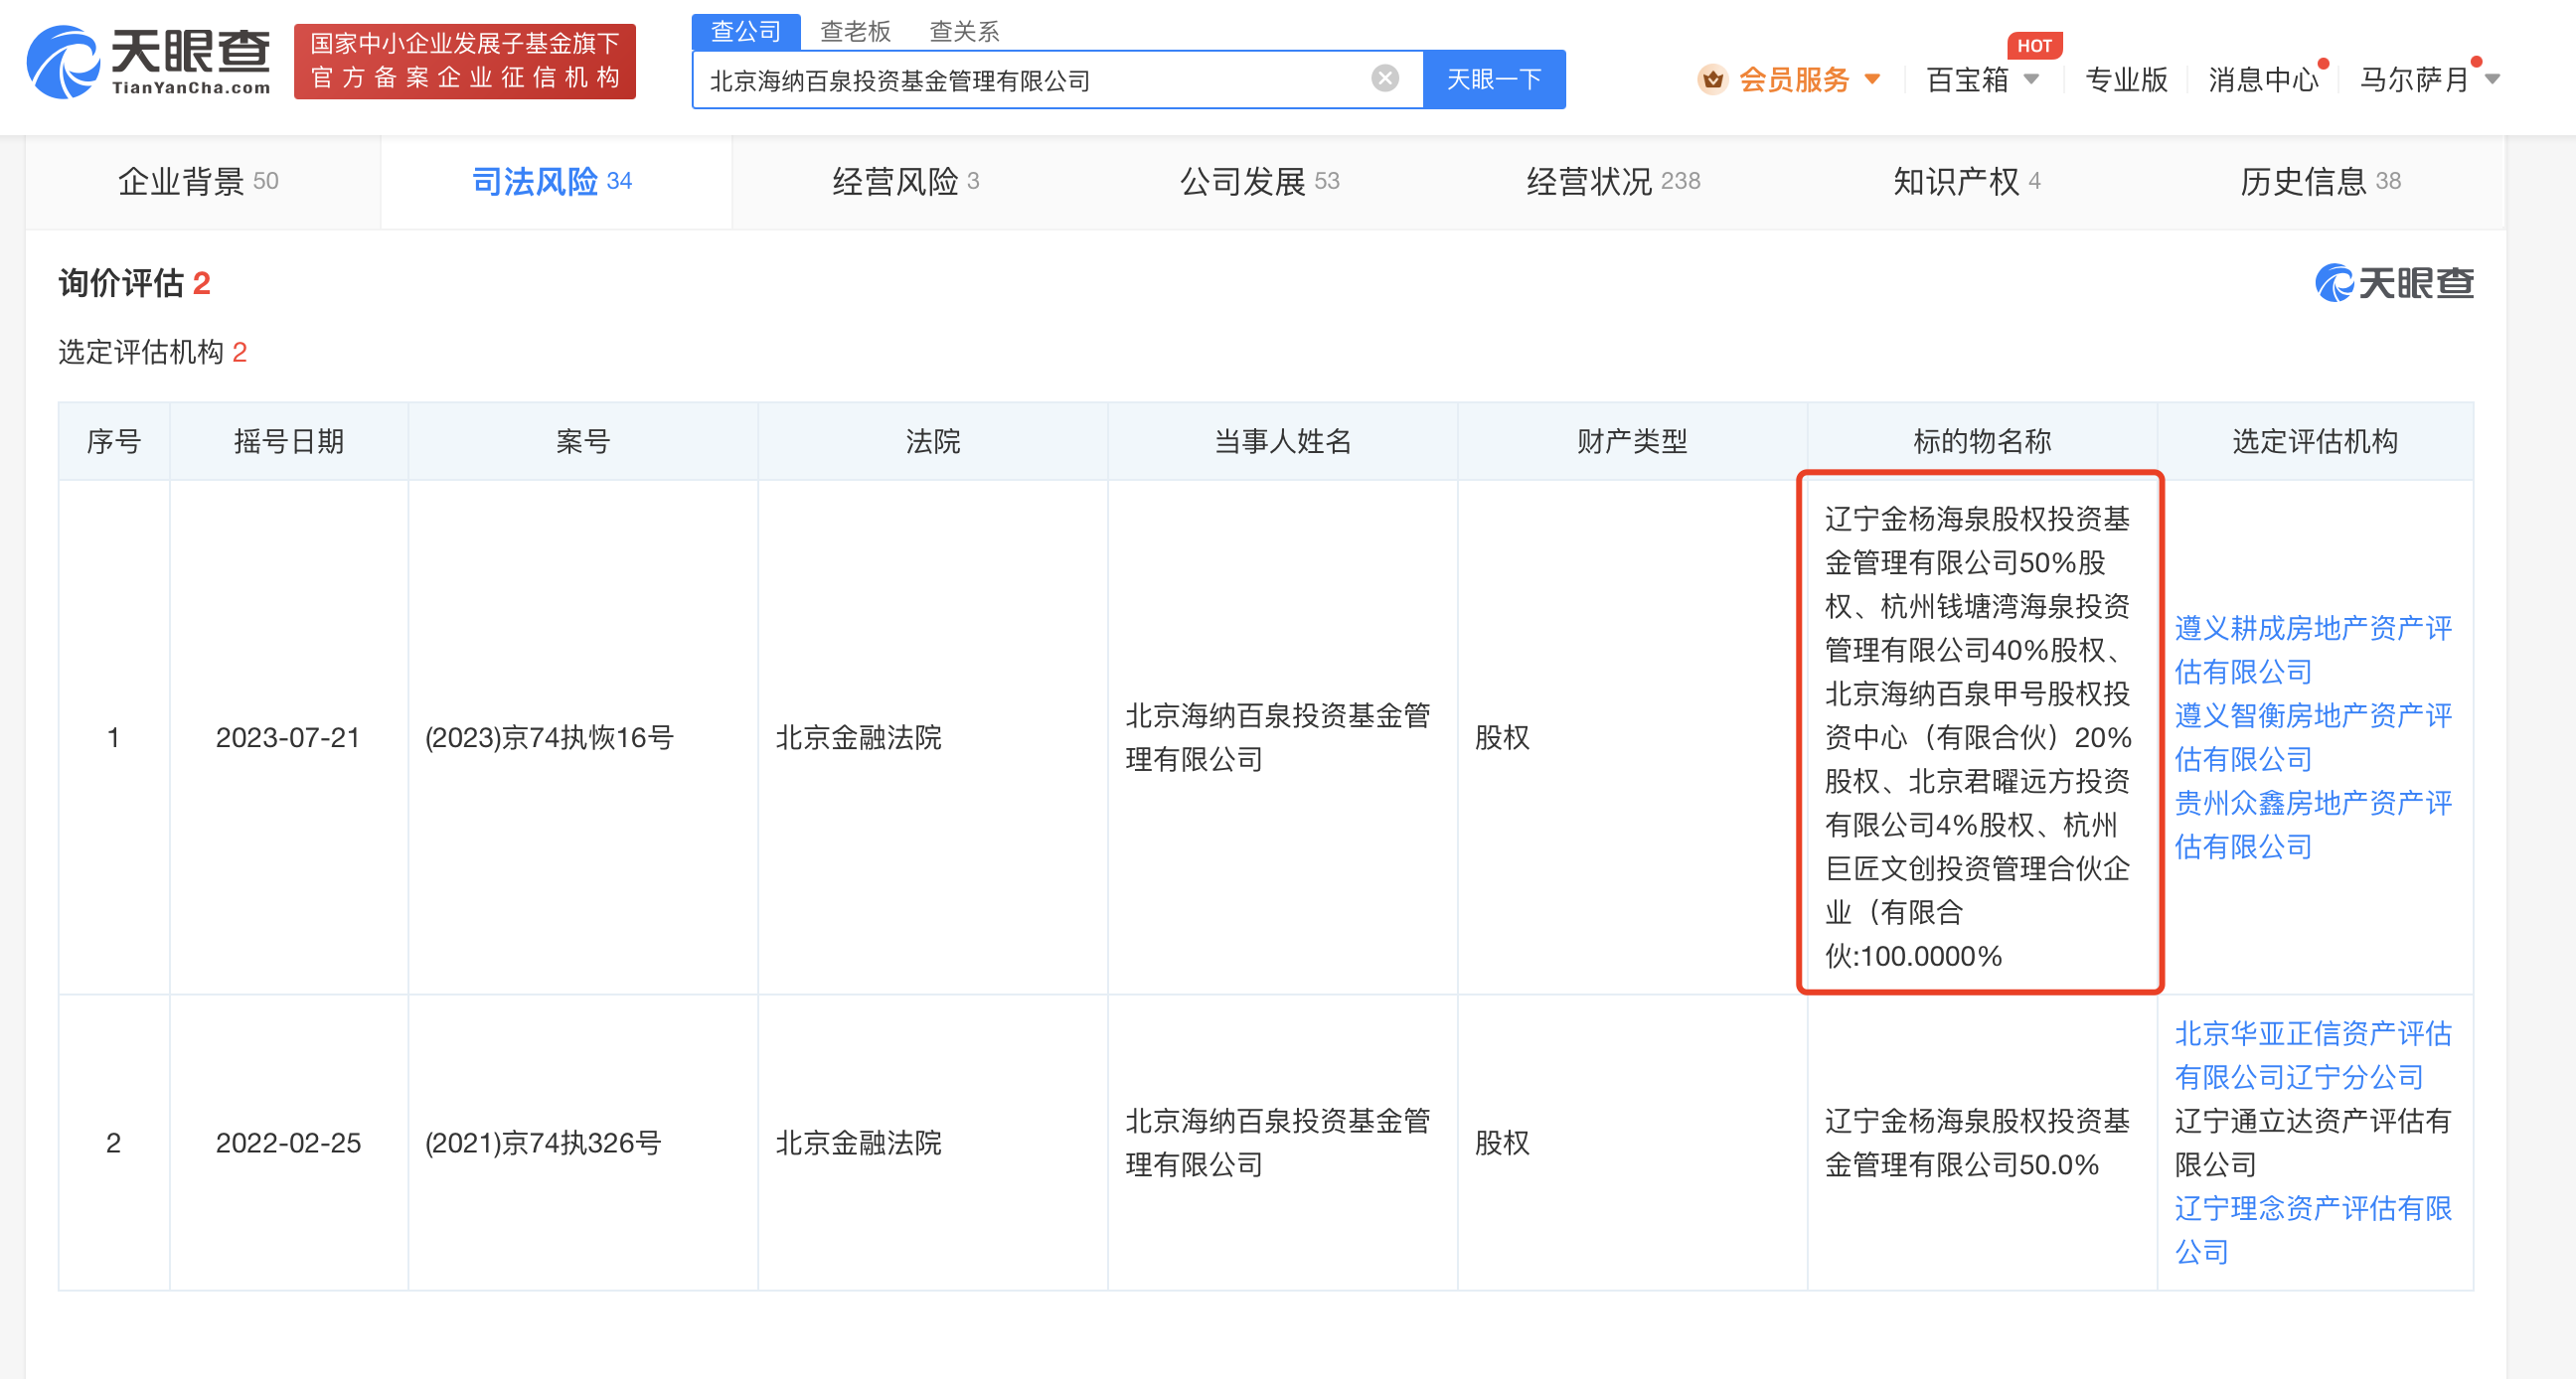This screenshot has width=2576, height=1379.
Task: Clear the search box with X icon
Action: pos(1384,78)
